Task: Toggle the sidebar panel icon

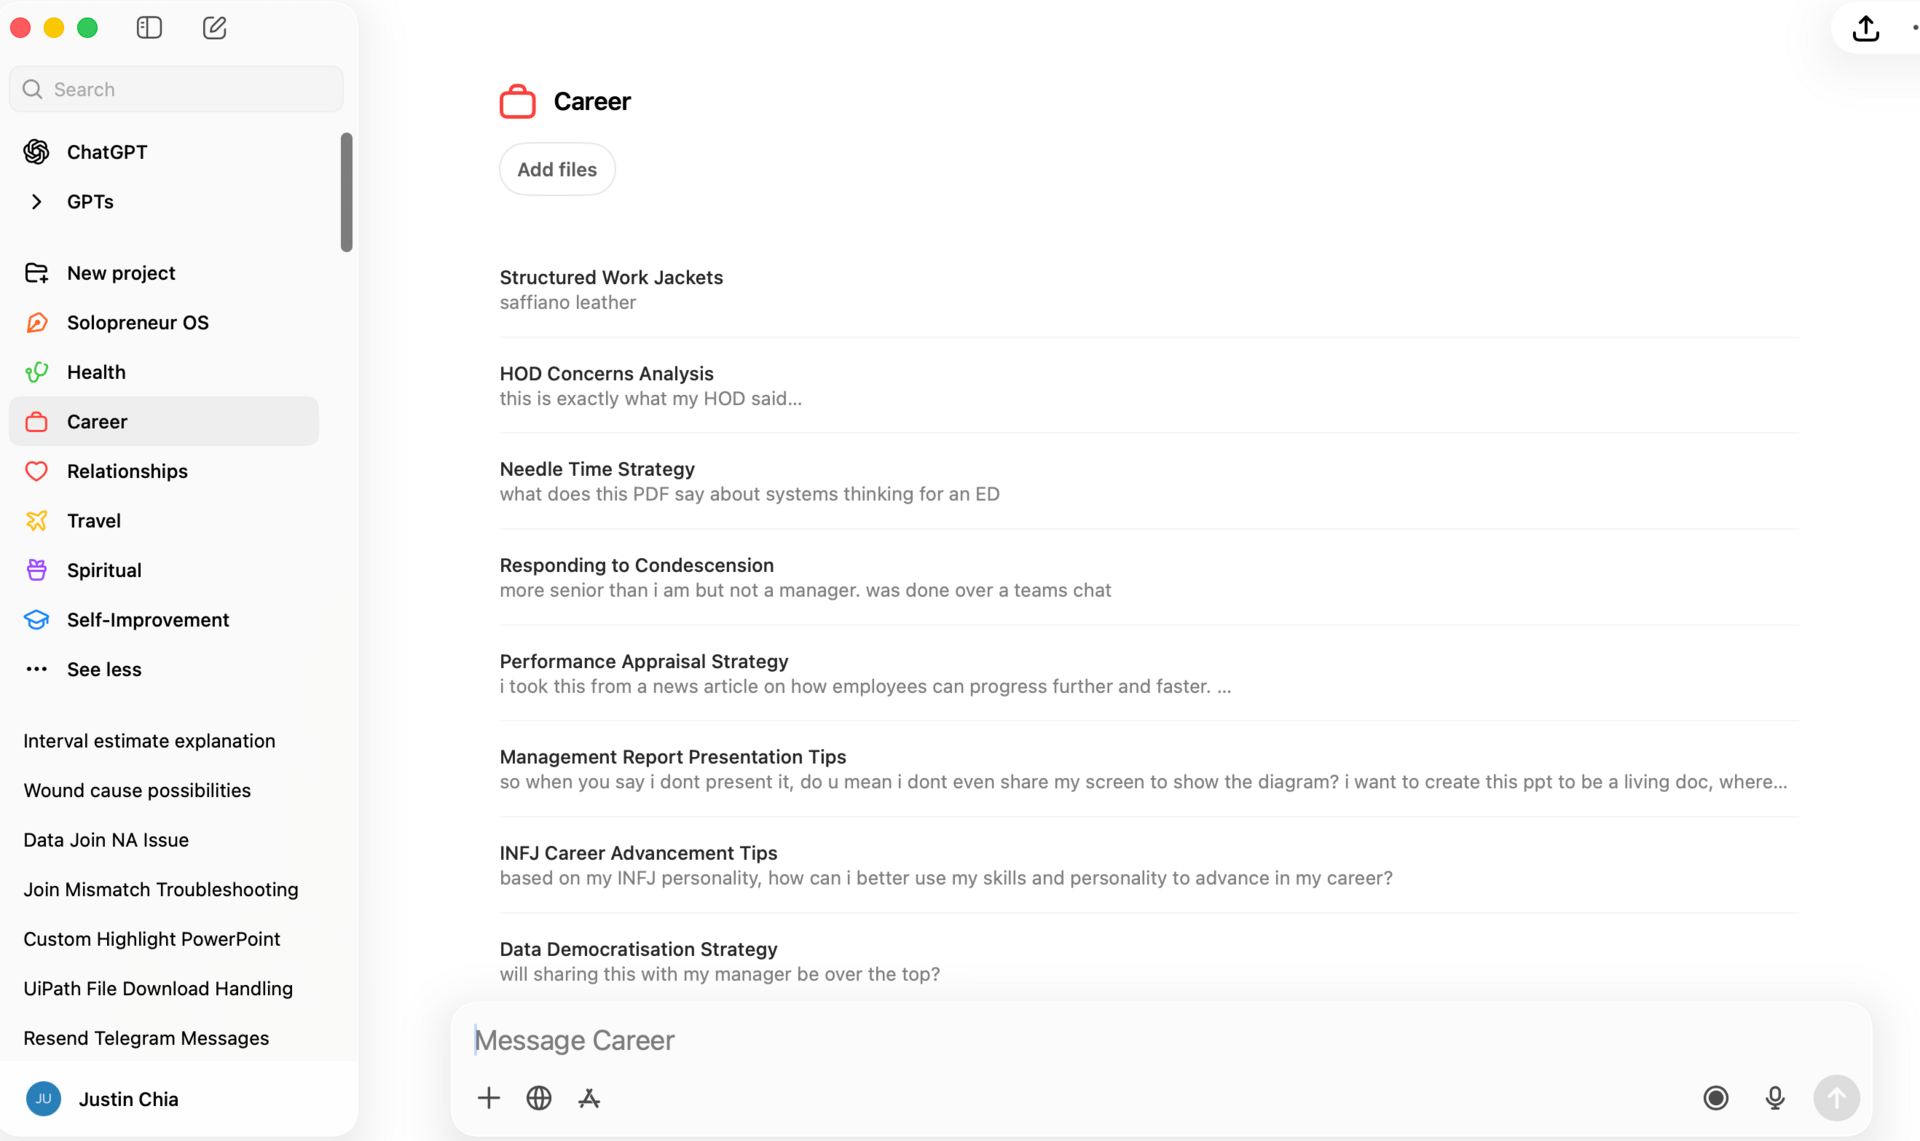Action: tap(149, 28)
